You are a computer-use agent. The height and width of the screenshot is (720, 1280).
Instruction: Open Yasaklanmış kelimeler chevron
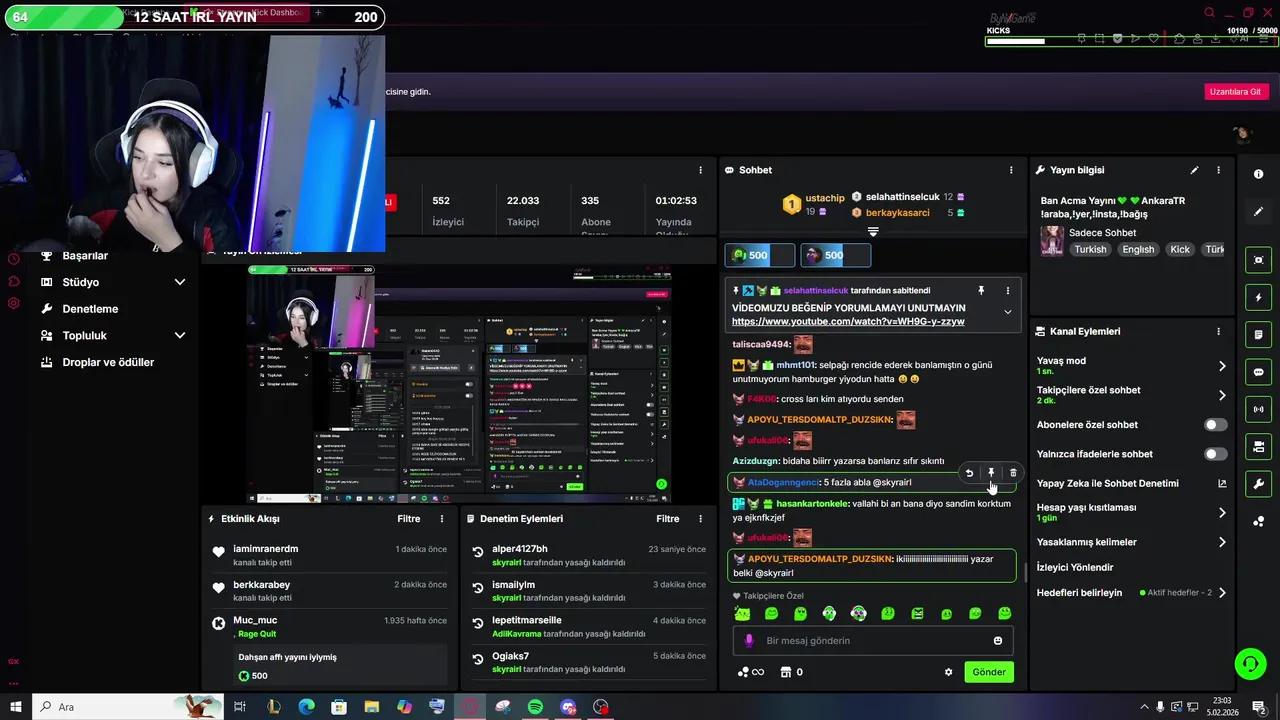click(x=1222, y=542)
